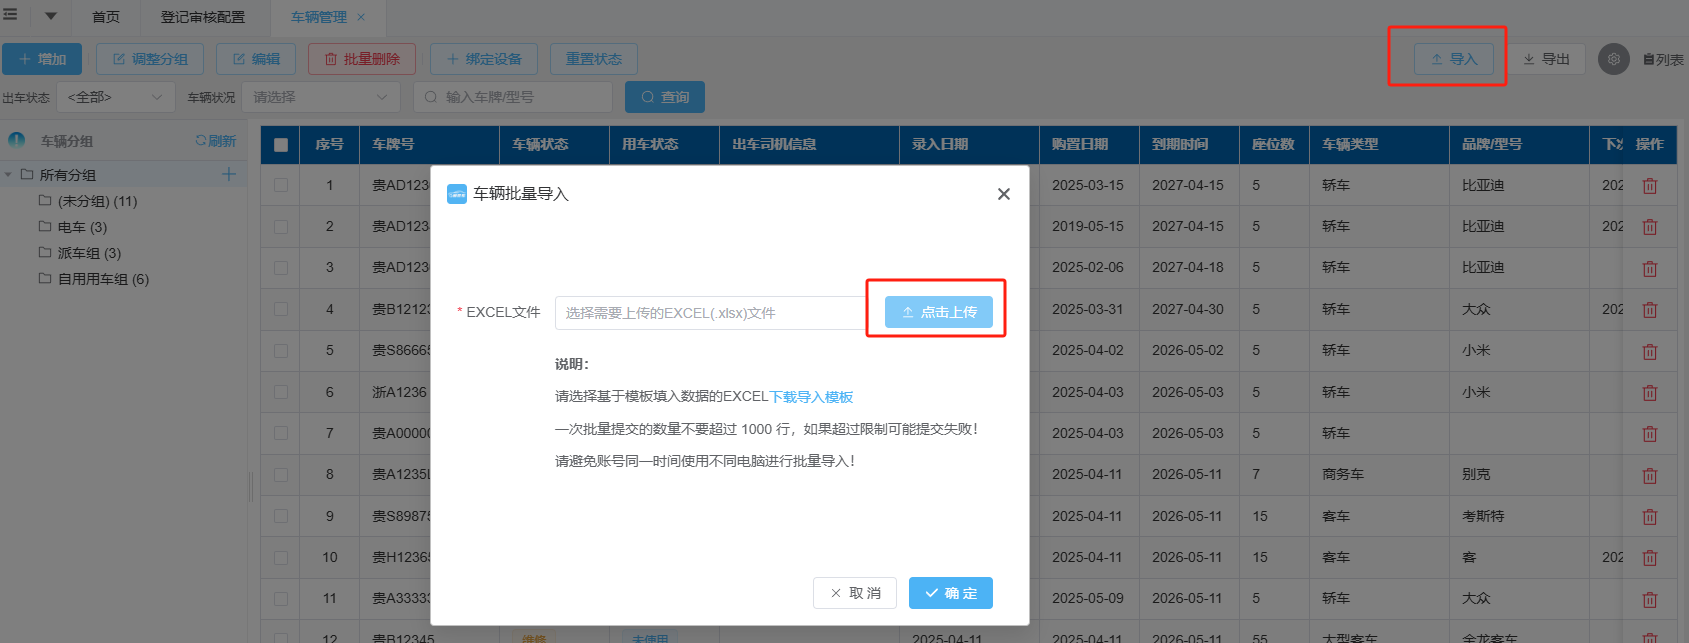Delete the vehicle in row 9
The height and width of the screenshot is (643, 1689).
(x=1649, y=517)
